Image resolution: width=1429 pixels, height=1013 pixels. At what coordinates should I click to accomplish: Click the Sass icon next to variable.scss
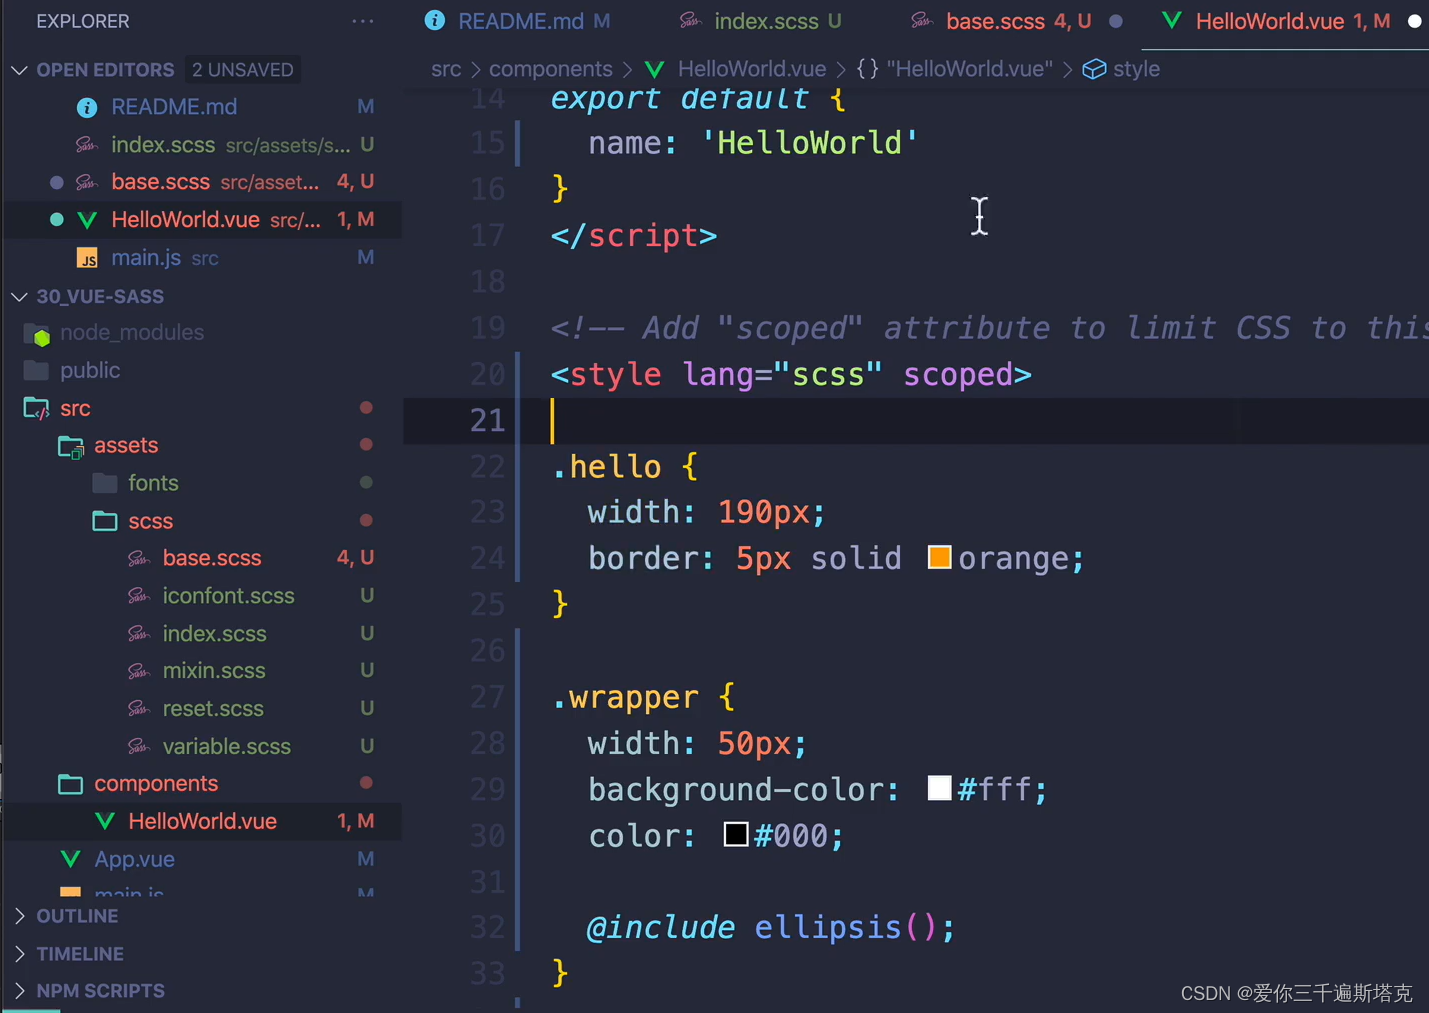click(138, 746)
